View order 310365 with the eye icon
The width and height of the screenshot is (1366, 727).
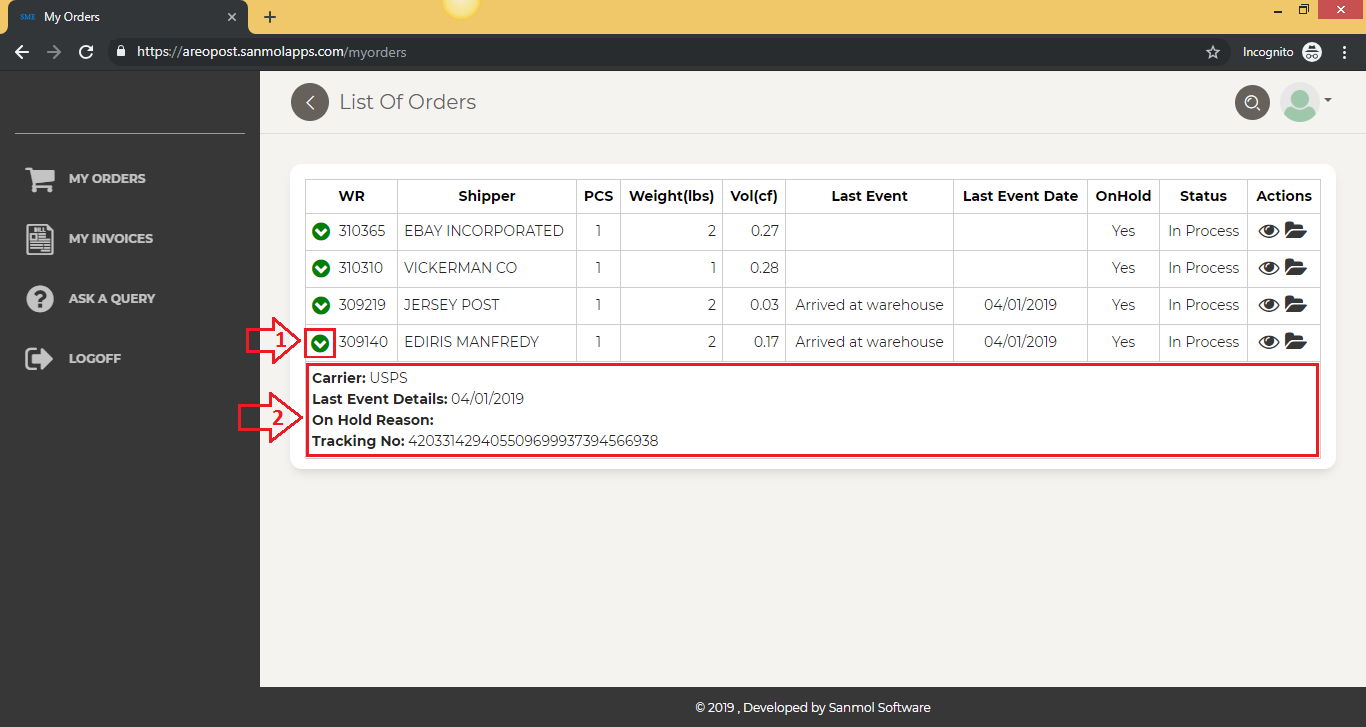pyautogui.click(x=1269, y=231)
